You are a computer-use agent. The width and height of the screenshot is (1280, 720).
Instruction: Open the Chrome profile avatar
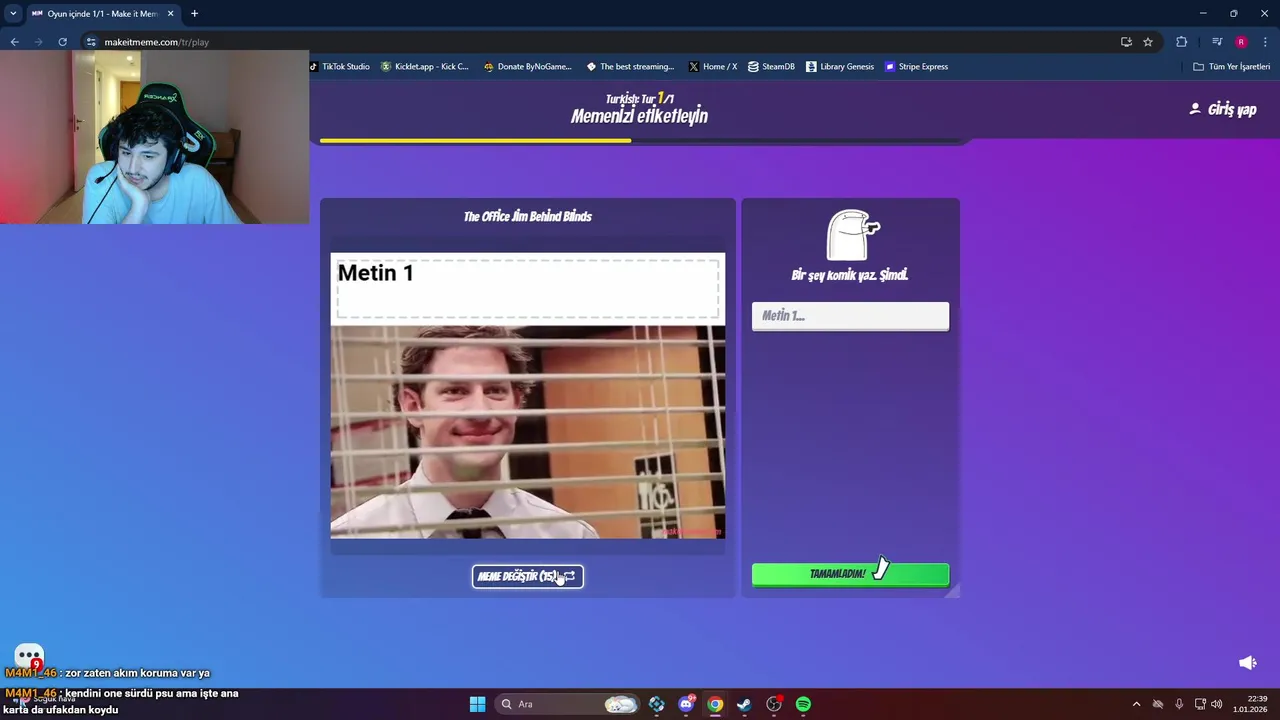click(x=1241, y=42)
